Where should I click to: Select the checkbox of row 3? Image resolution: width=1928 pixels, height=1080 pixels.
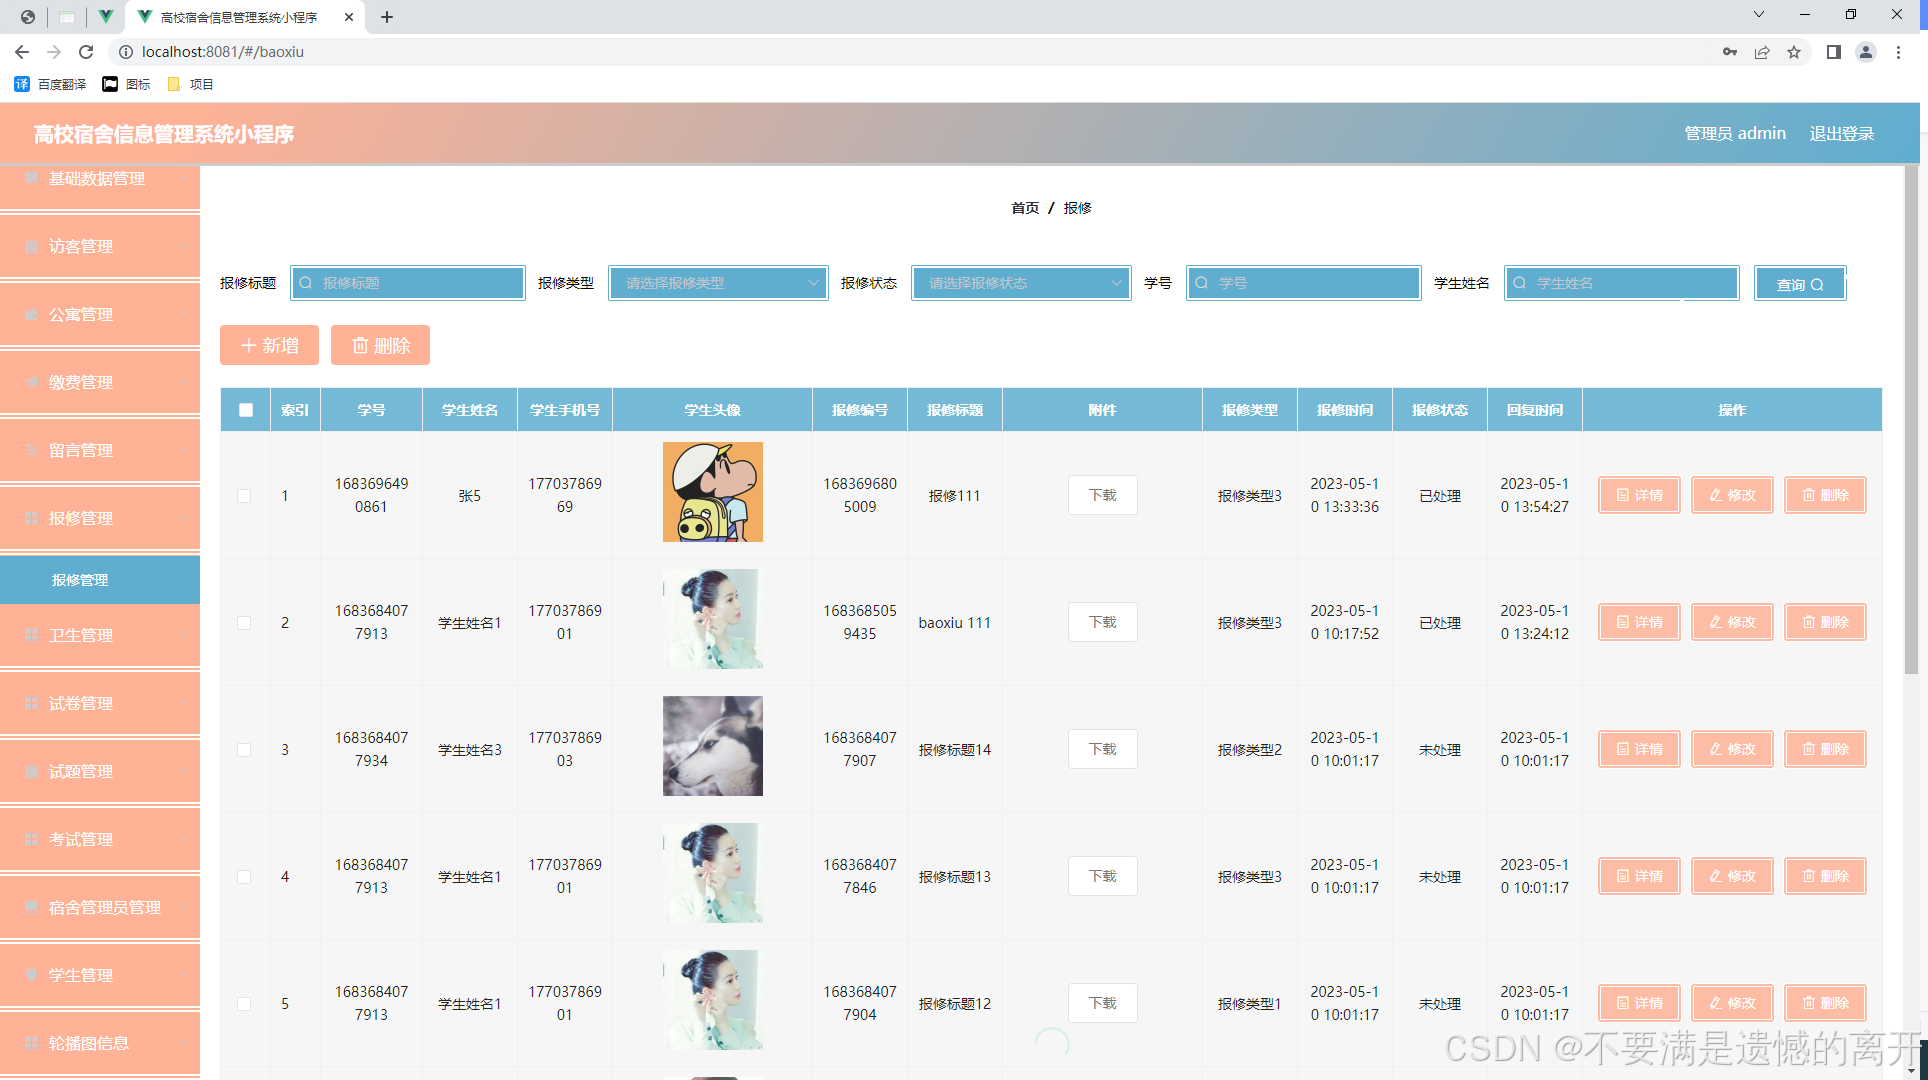244,750
